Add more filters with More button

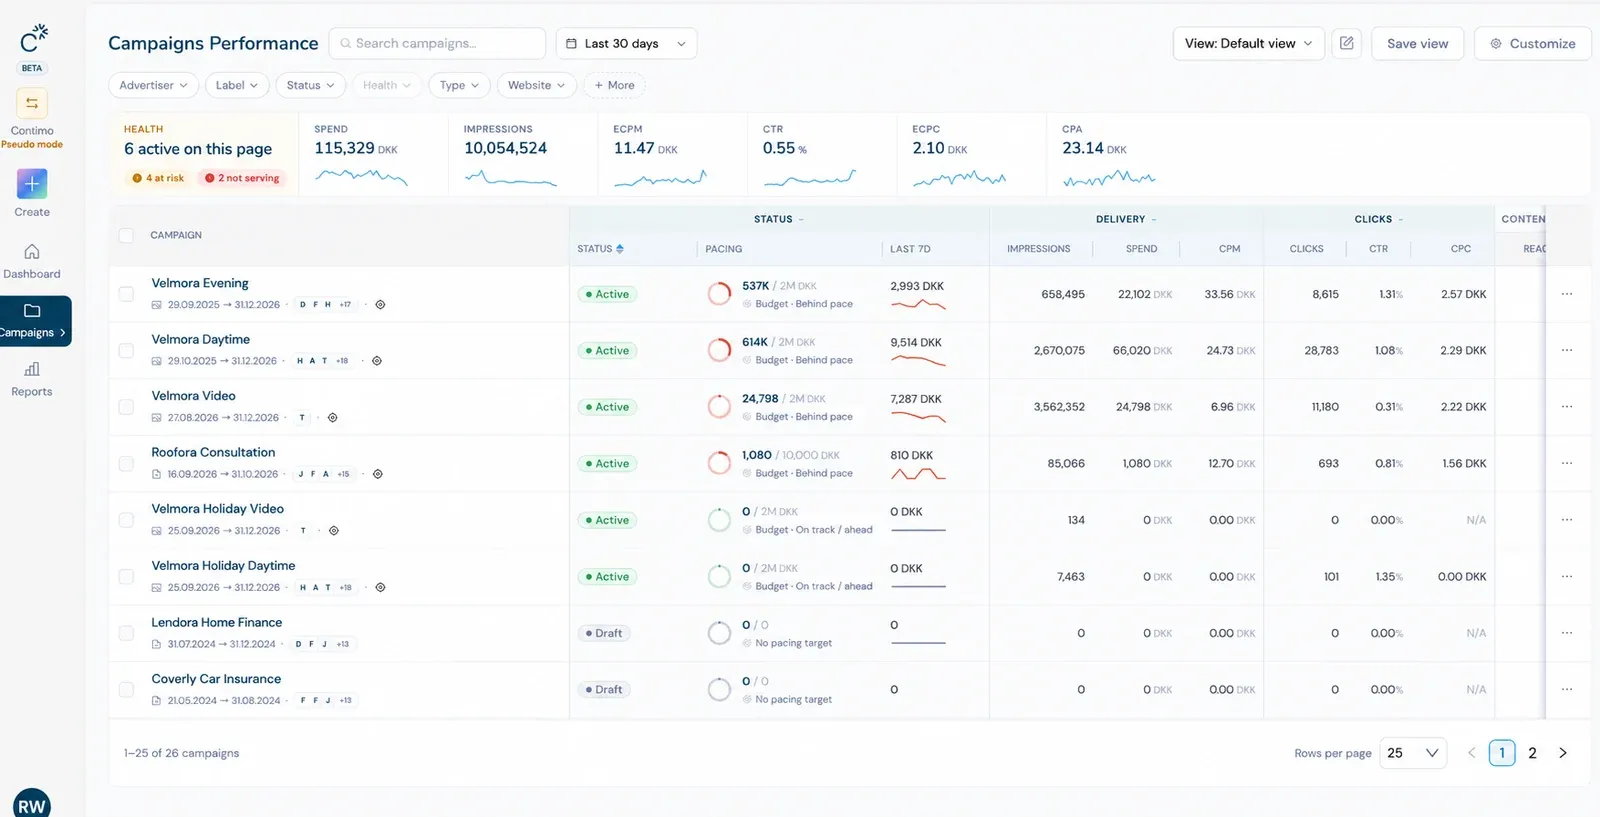click(614, 85)
